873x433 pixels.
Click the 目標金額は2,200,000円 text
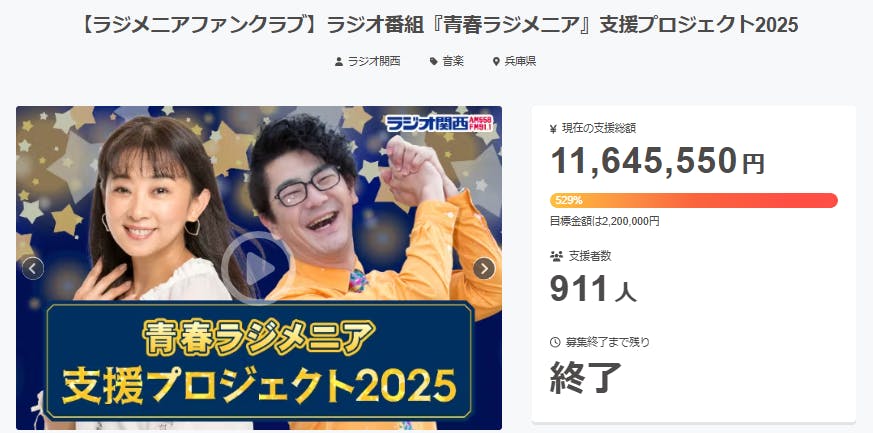click(x=605, y=221)
